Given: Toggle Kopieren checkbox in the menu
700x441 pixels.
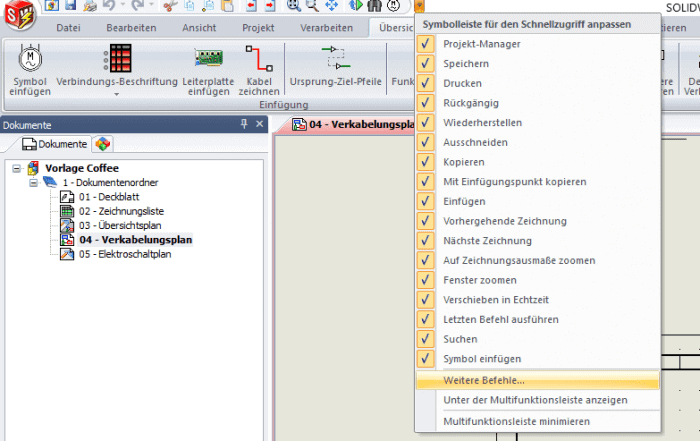Looking at the screenshot, I should 425,162.
